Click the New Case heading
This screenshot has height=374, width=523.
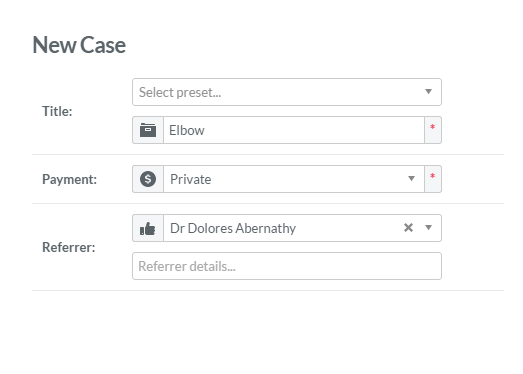point(79,45)
